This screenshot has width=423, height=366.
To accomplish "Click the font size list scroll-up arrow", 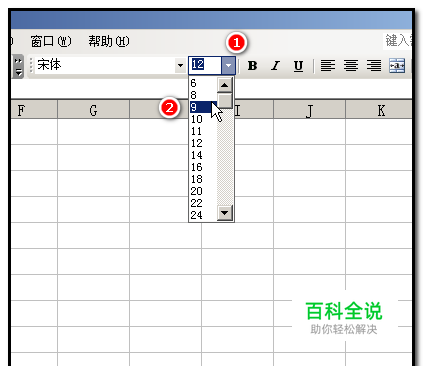I will (225, 85).
